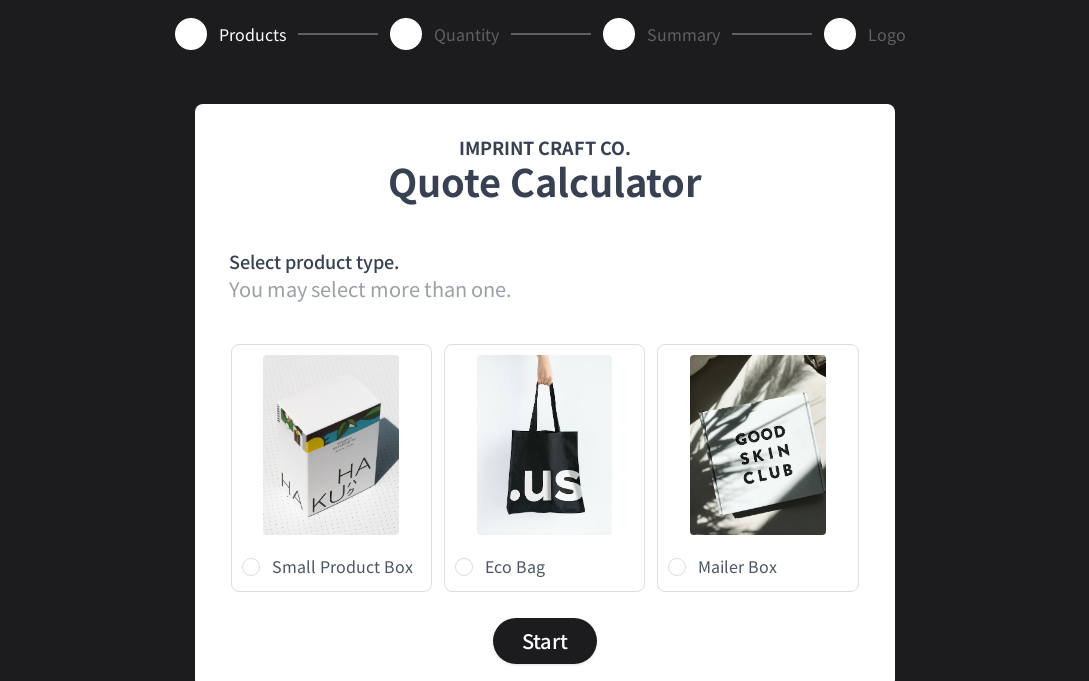Click the Mailer Box label text
Viewport: 1089px width, 681px height.
pos(738,567)
